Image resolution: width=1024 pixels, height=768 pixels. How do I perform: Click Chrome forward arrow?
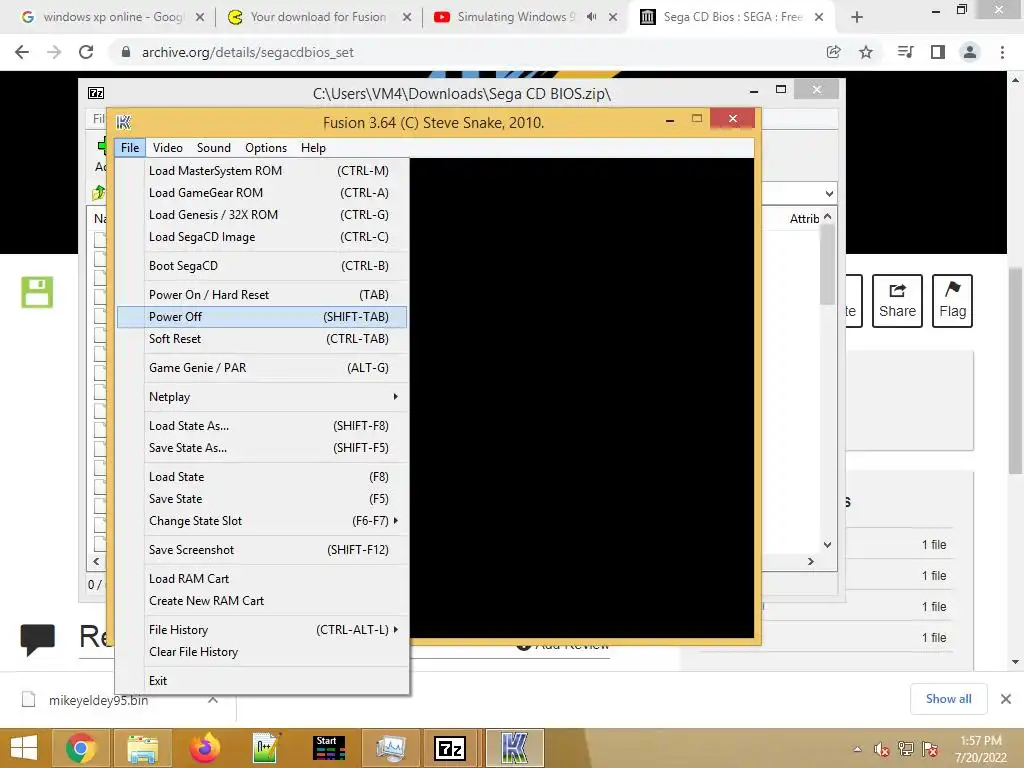(54, 52)
